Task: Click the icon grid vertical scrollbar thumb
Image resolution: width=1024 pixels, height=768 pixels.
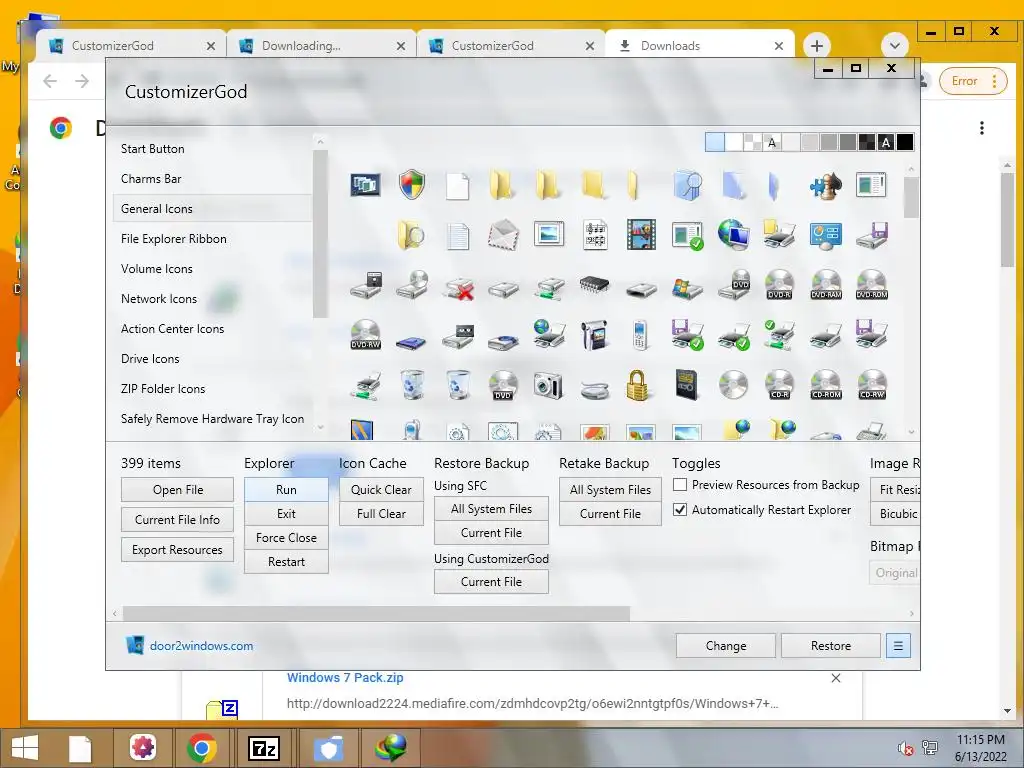Action: pyautogui.click(x=911, y=197)
